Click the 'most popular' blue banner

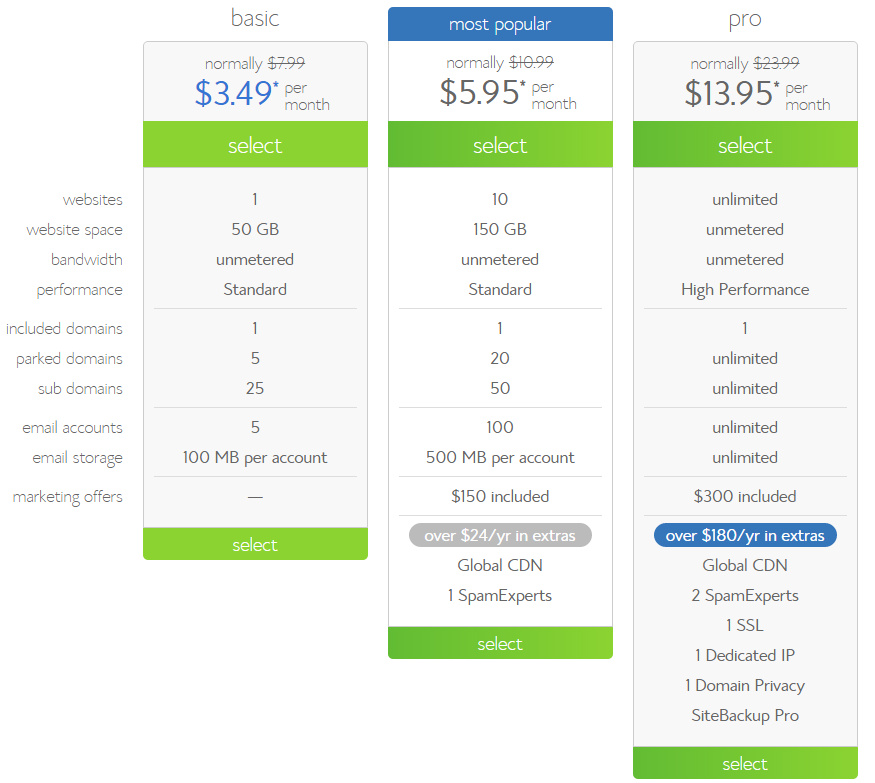(500, 24)
